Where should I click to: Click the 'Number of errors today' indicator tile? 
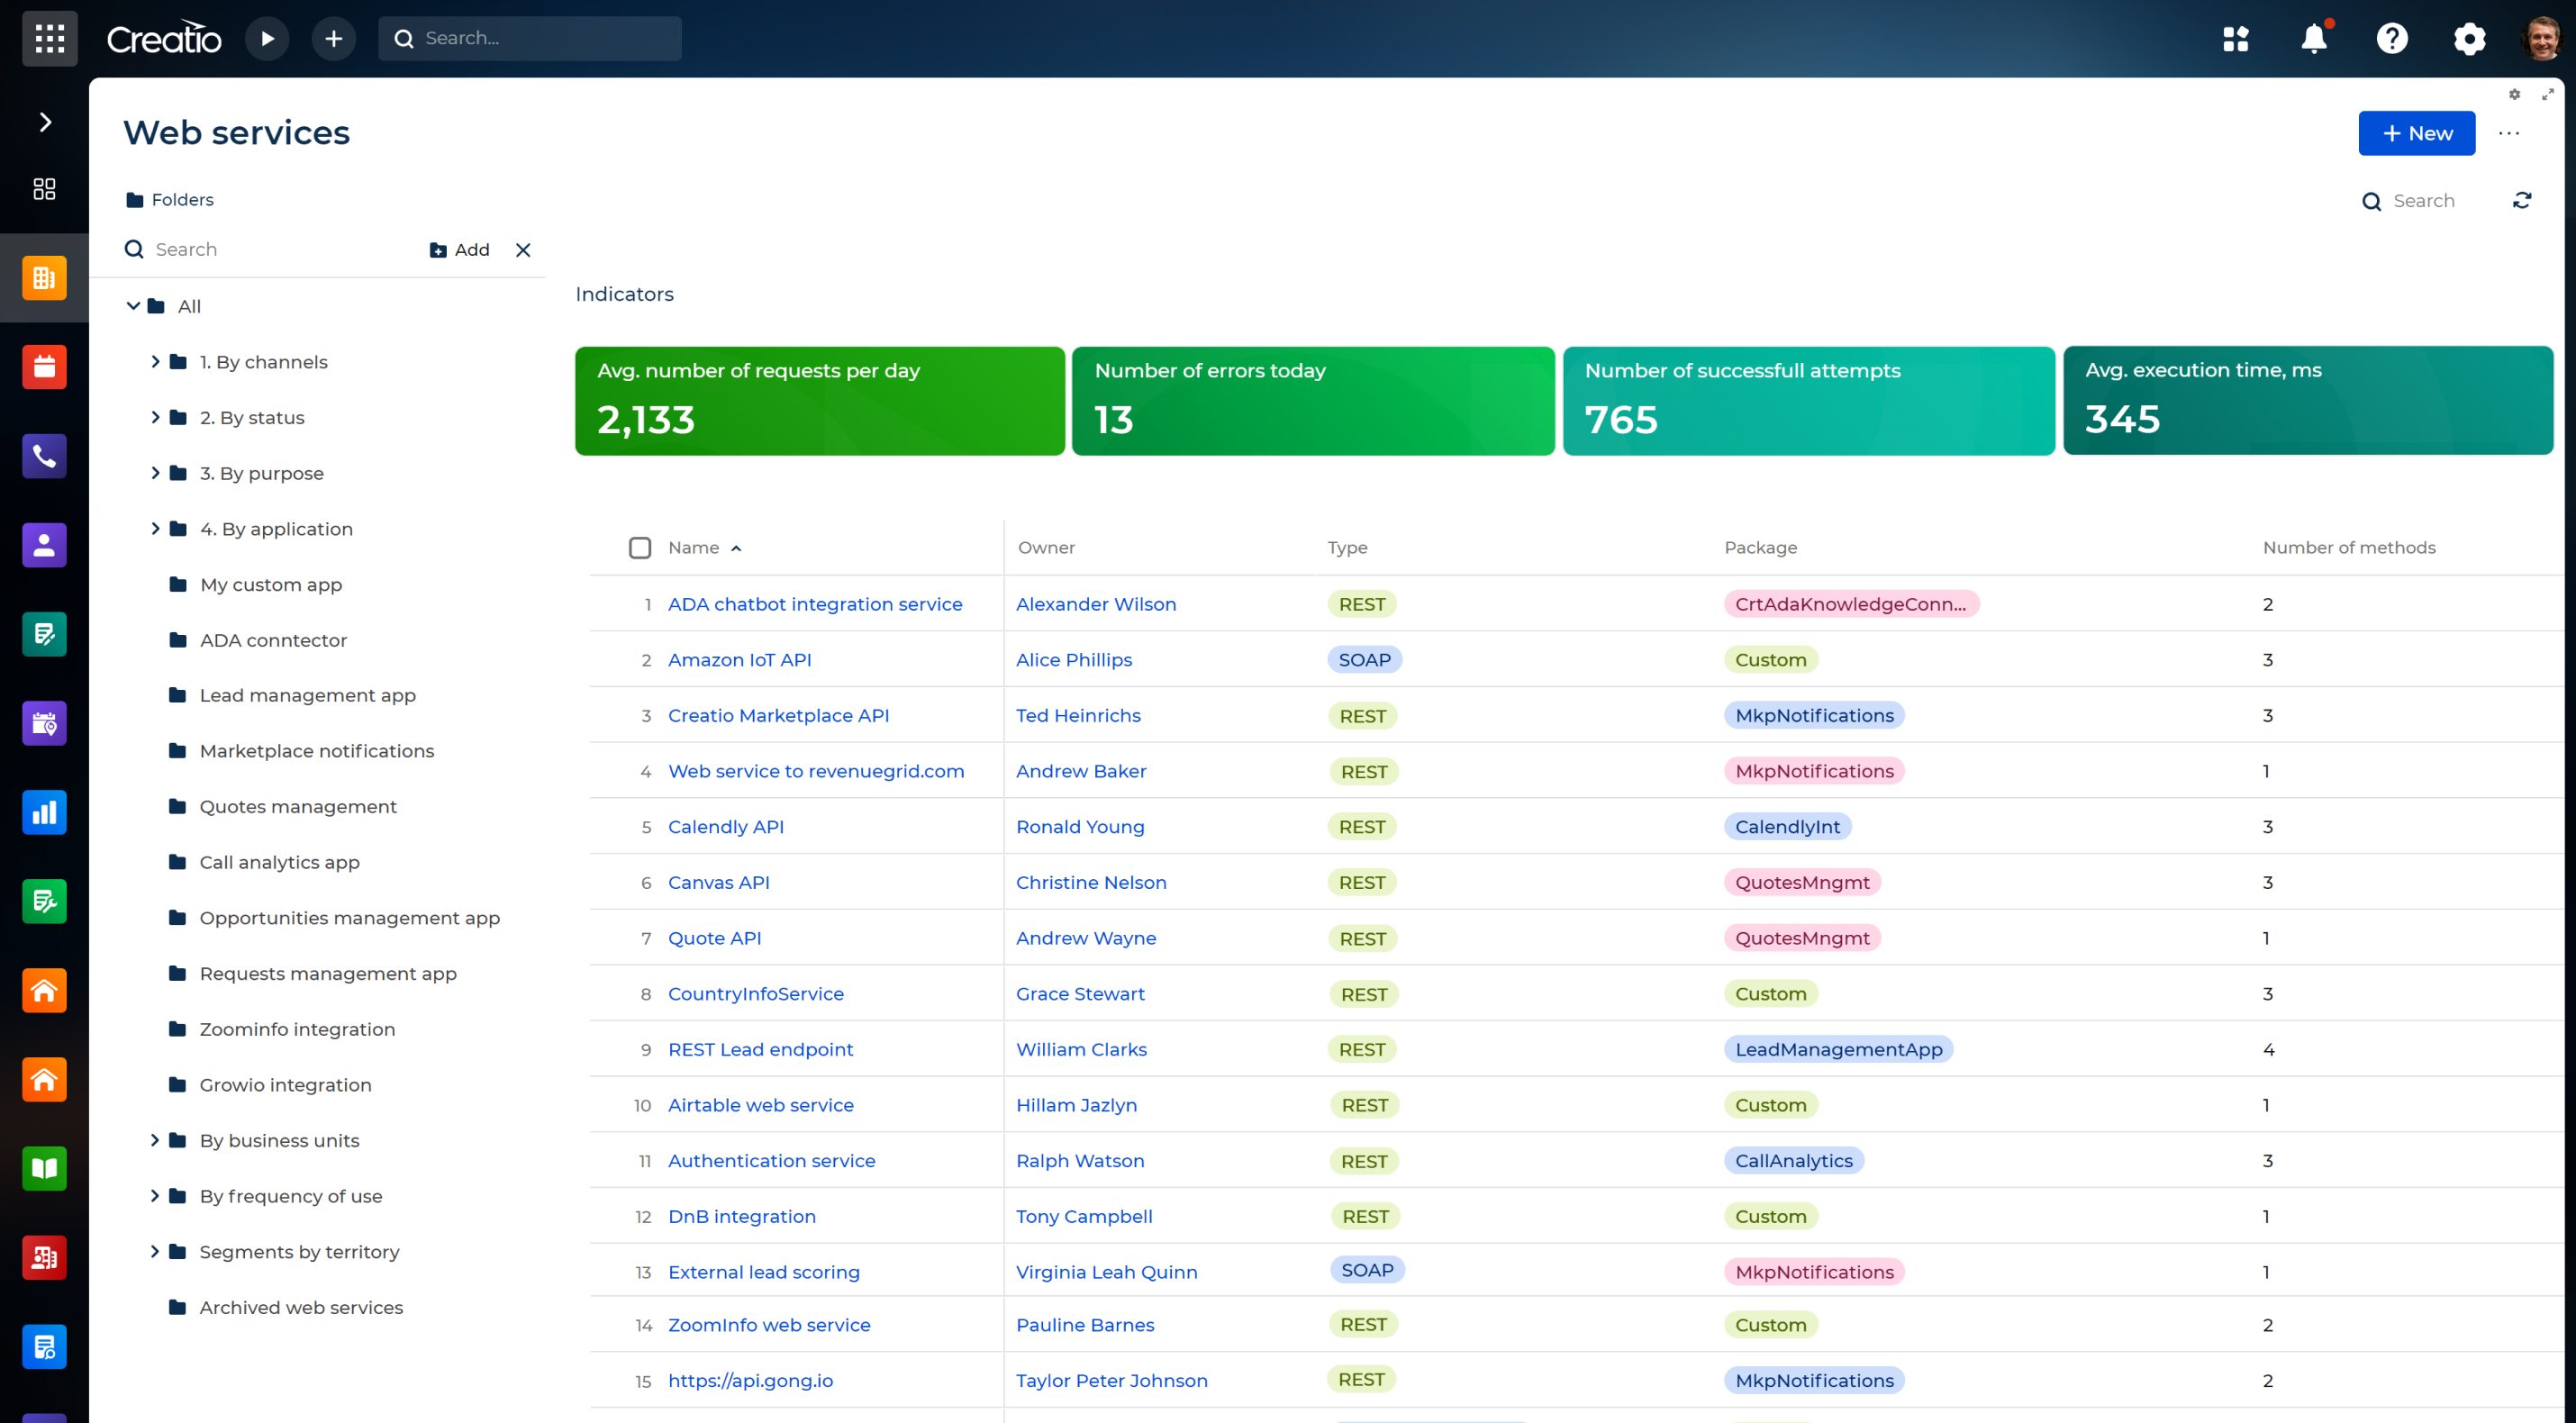[1312, 400]
